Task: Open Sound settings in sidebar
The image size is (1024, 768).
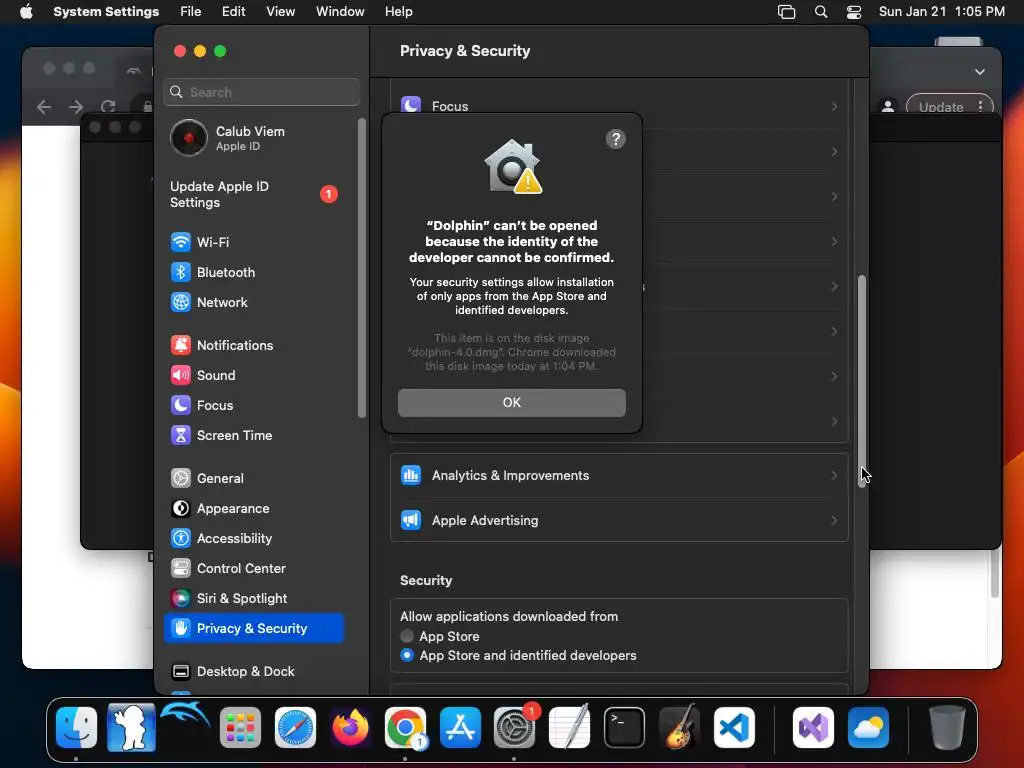Action: click(x=253, y=376)
